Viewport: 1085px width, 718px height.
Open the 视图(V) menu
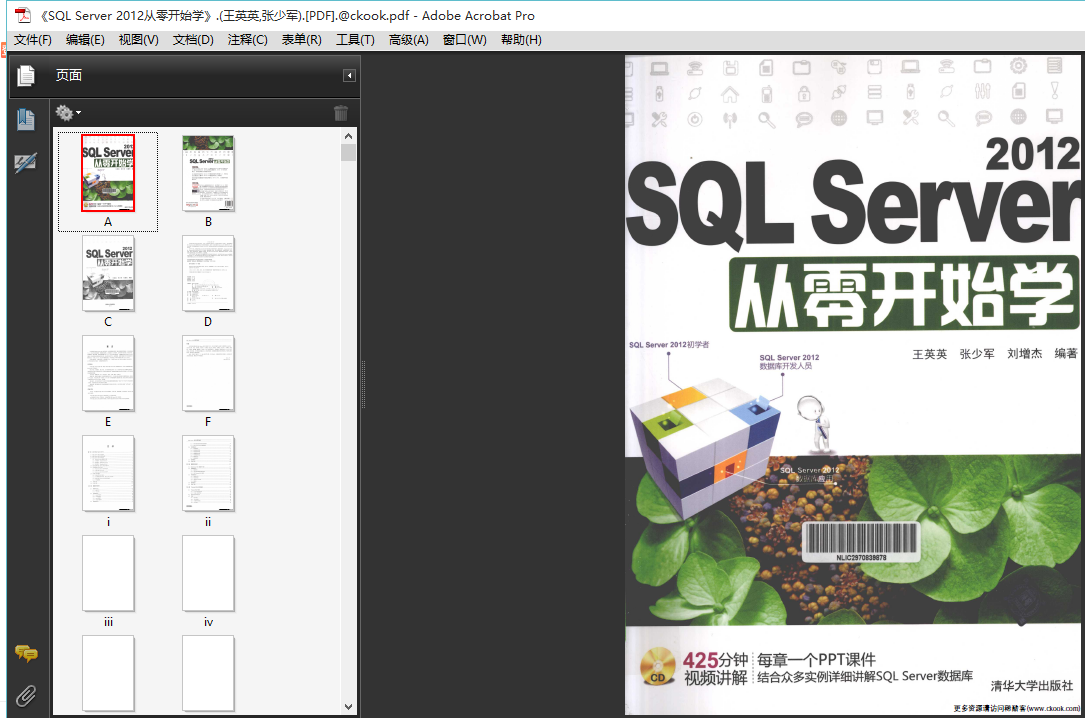[x=138, y=40]
